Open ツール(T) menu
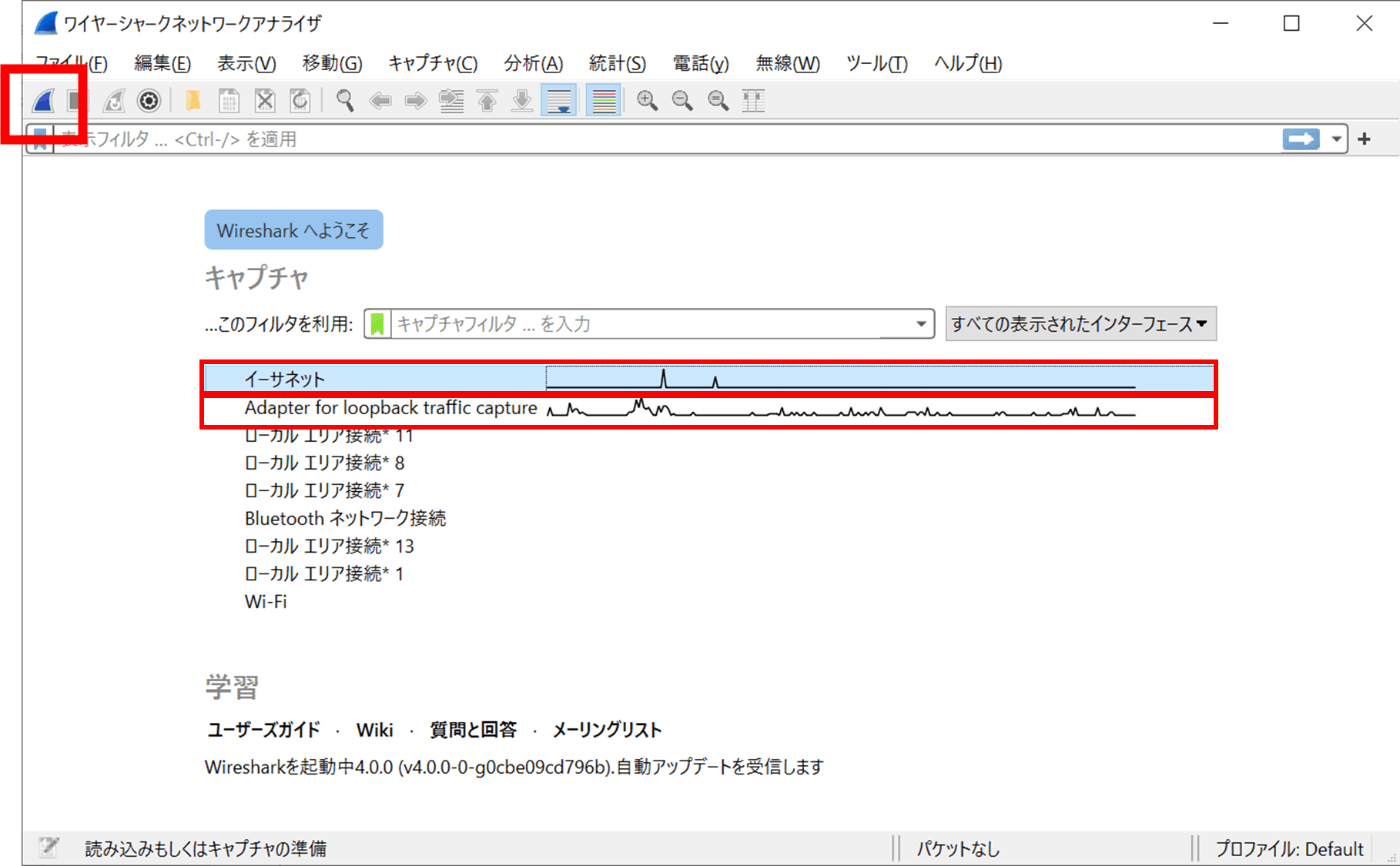The width and height of the screenshot is (1400, 866). pyautogui.click(x=877, y=63)
